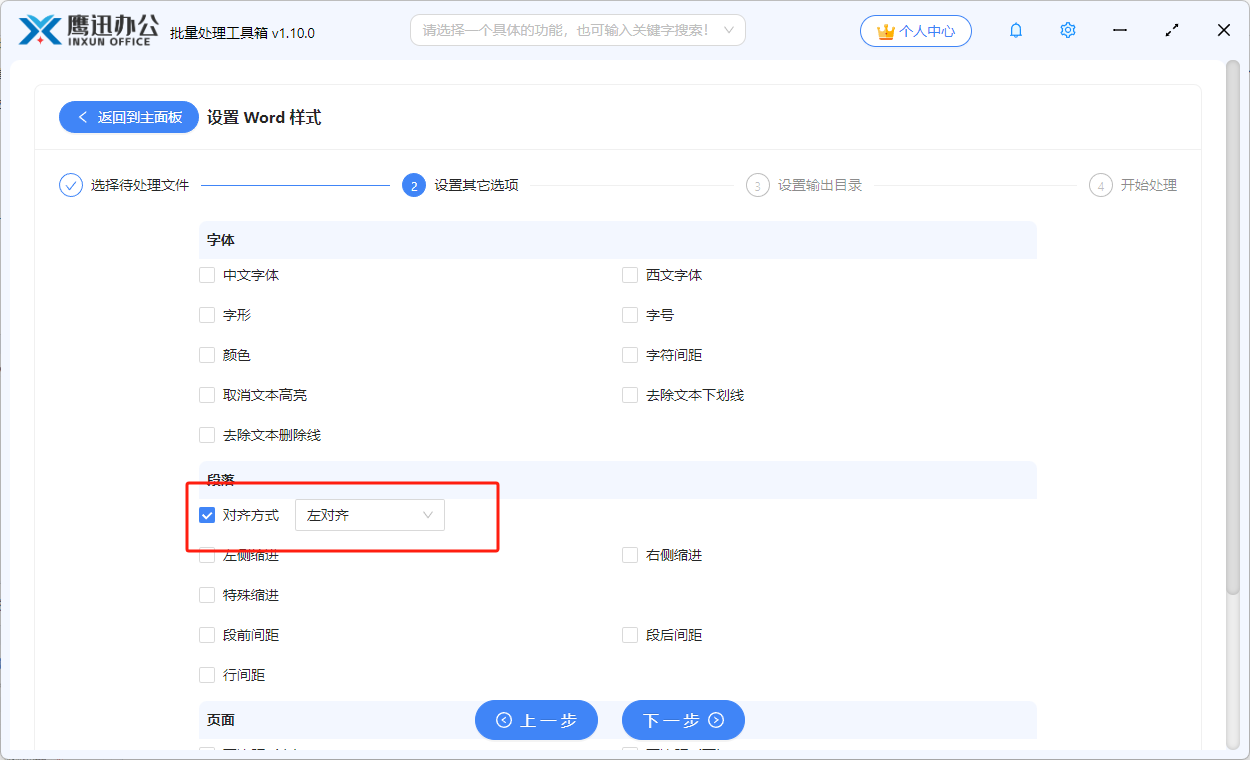Uncheck the 对齐方式 checkbox

point(207,515)
